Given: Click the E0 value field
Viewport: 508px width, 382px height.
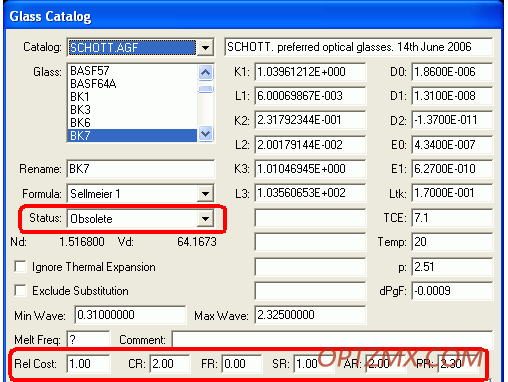Looking at the screenshot, I should pyautogui.click(x=452, y=145).
